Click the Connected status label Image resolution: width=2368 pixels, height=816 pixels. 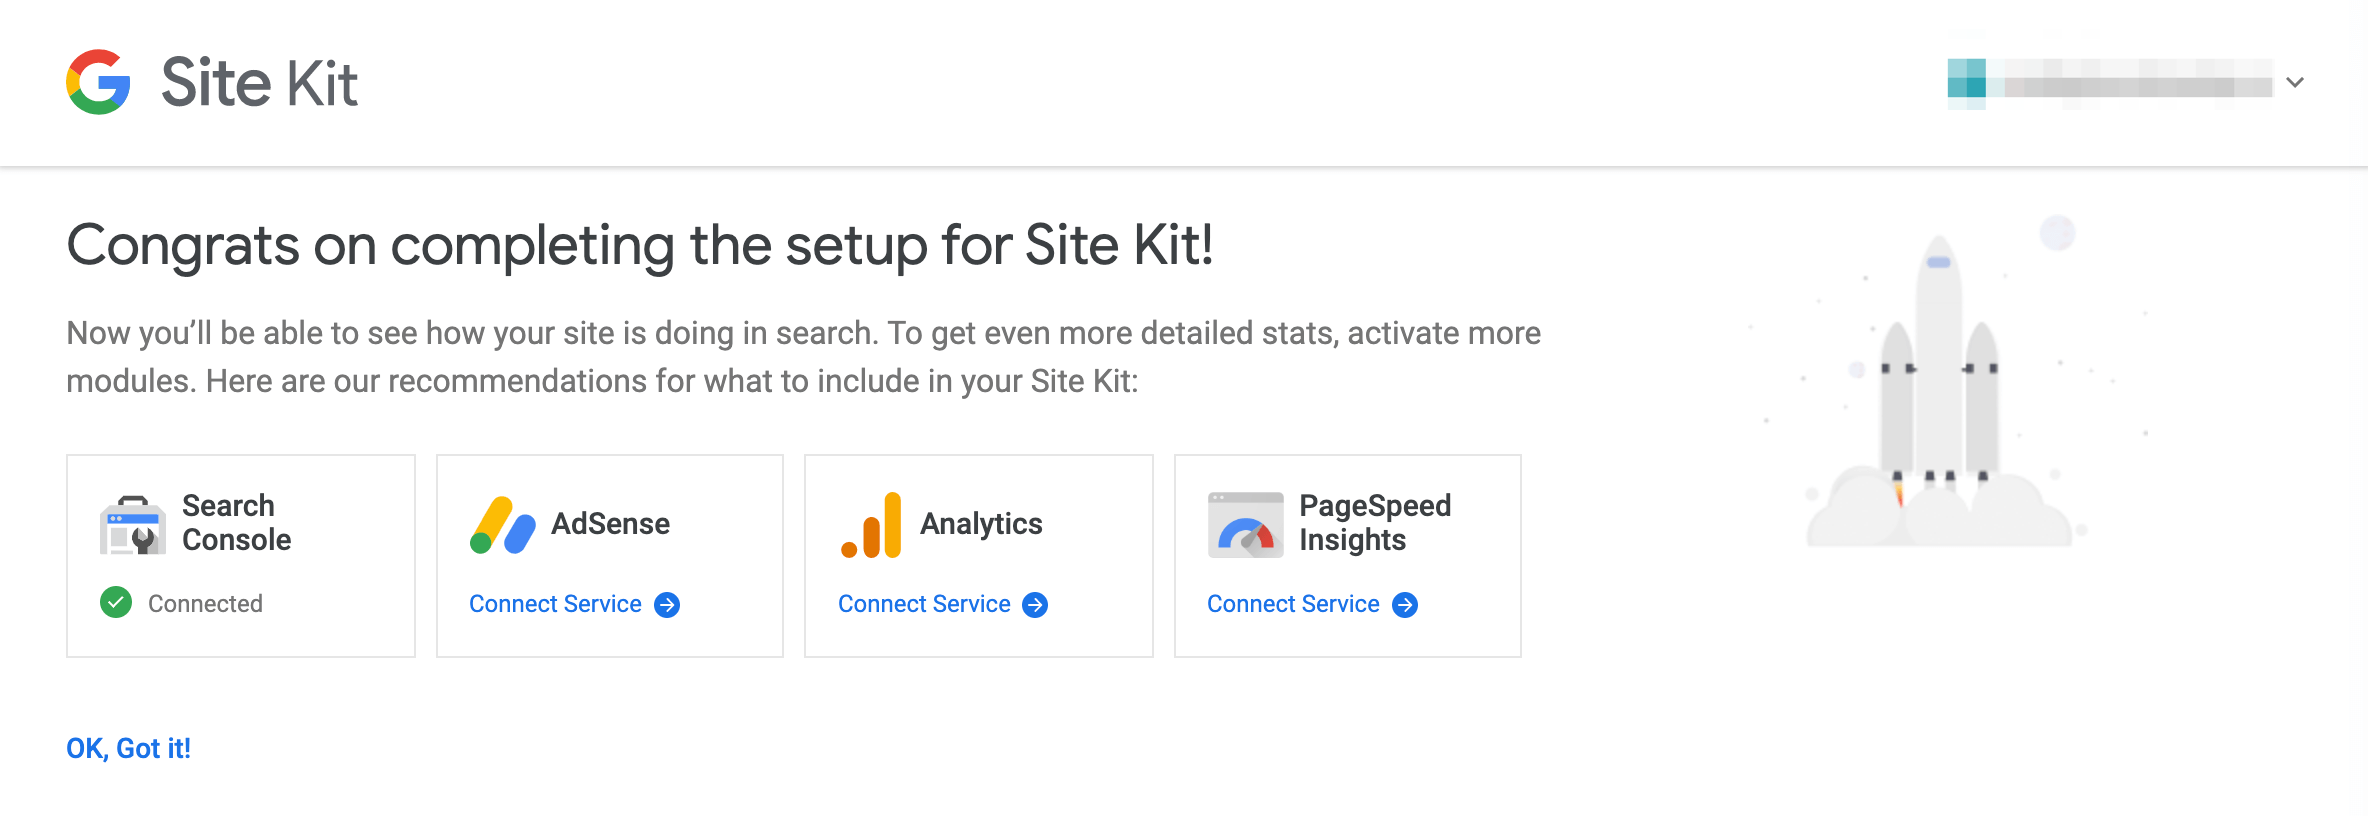click(x=205, y=604)
